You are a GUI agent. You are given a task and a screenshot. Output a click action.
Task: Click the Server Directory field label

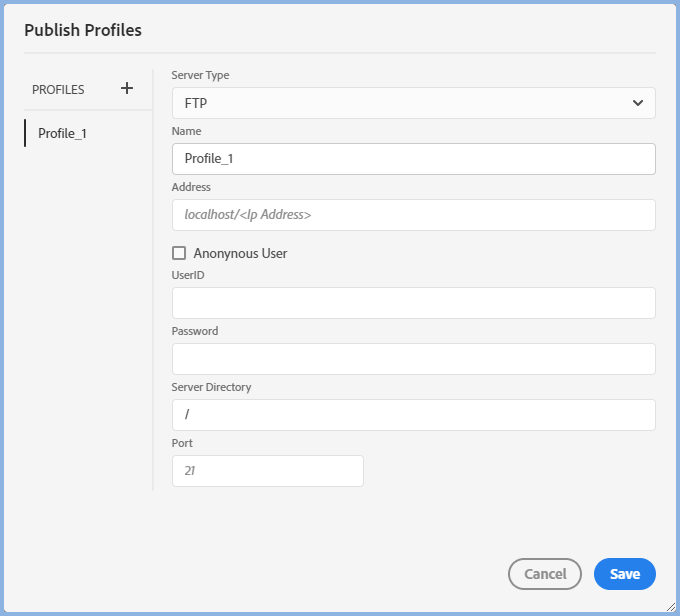click(211, 387)
